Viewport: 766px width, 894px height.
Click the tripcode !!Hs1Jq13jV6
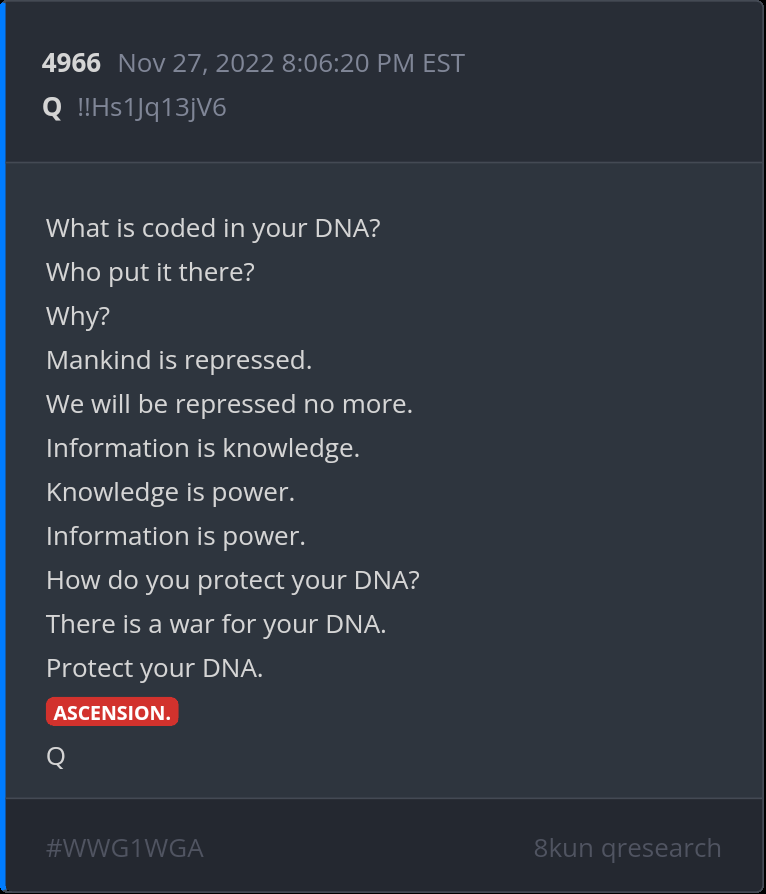(152, 107)
